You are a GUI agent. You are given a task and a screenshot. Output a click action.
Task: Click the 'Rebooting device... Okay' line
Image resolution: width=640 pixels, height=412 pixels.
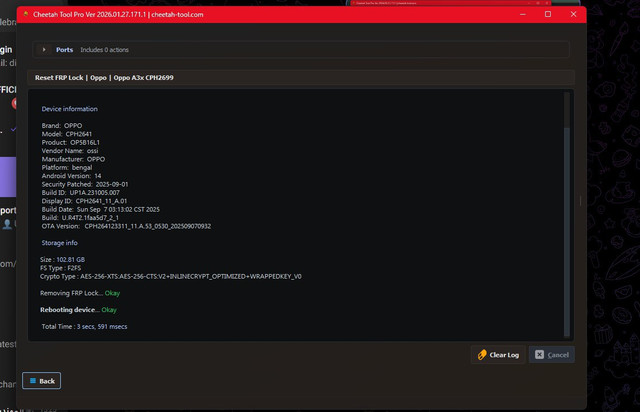(78, 310)
